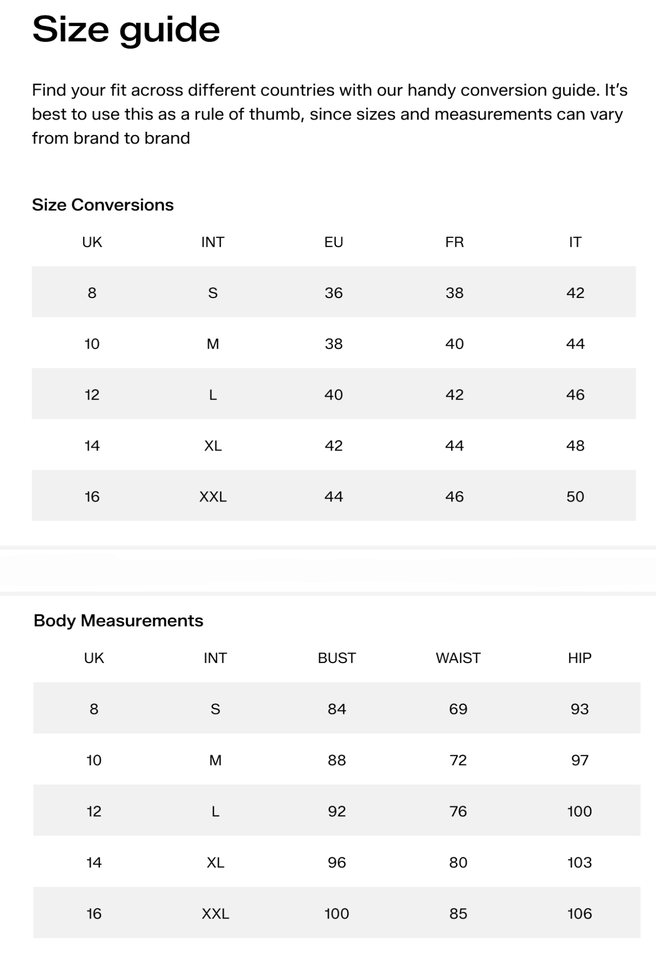The width and height of the screenshot is (656, 960).
Task: Click the intro paragraph about conversion guide
Action: [328, 114]
